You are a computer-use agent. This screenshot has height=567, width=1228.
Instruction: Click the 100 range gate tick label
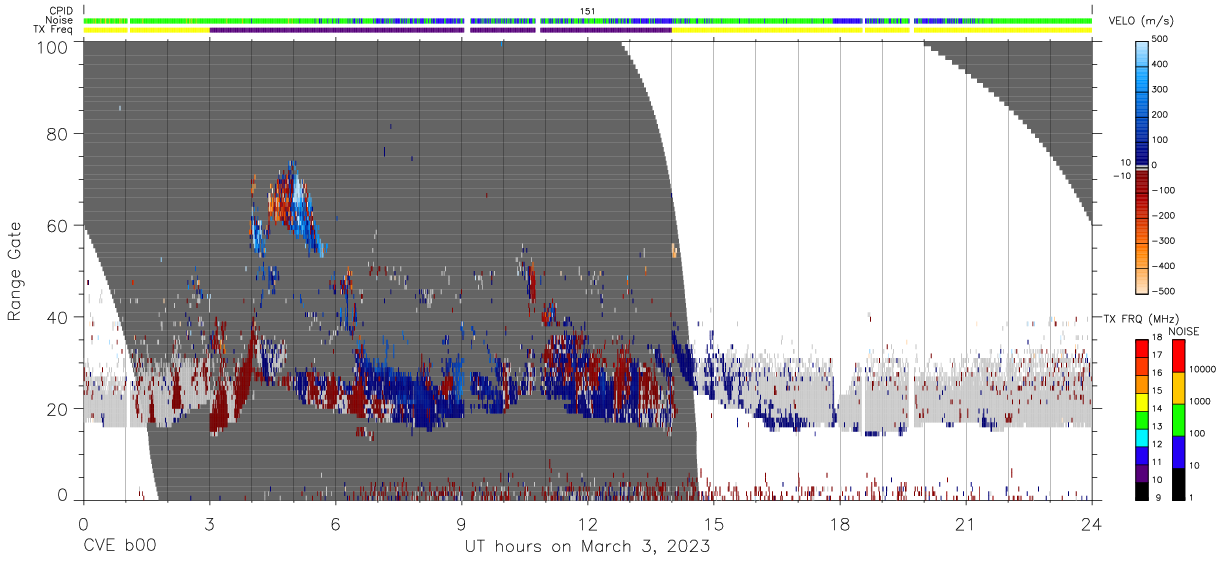tap(53, 47)
